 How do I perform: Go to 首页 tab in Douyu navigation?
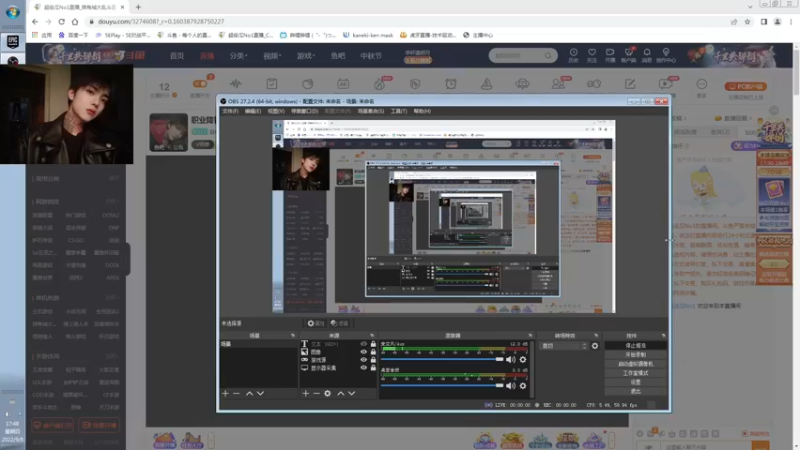177,56
